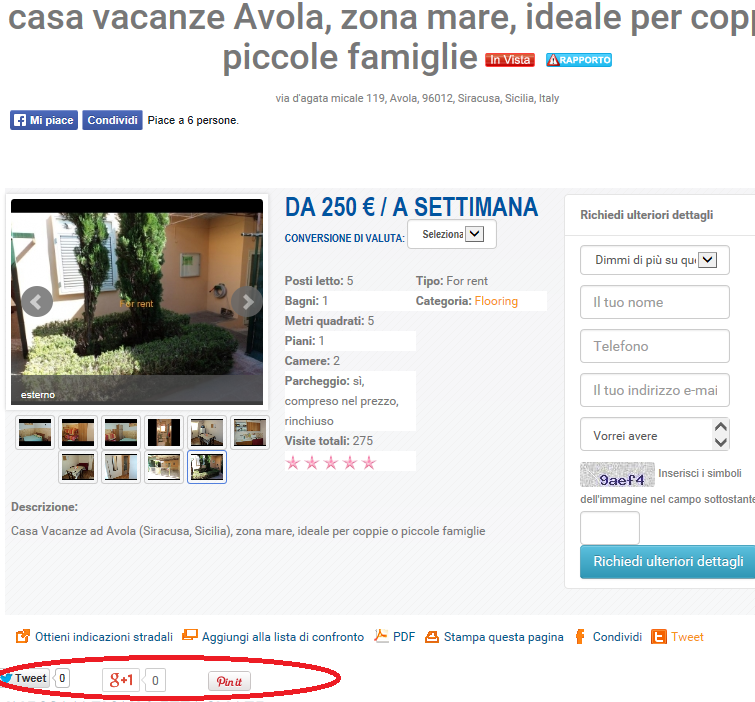
Task: Open the Flooring category link
Action: click(496, 301)
